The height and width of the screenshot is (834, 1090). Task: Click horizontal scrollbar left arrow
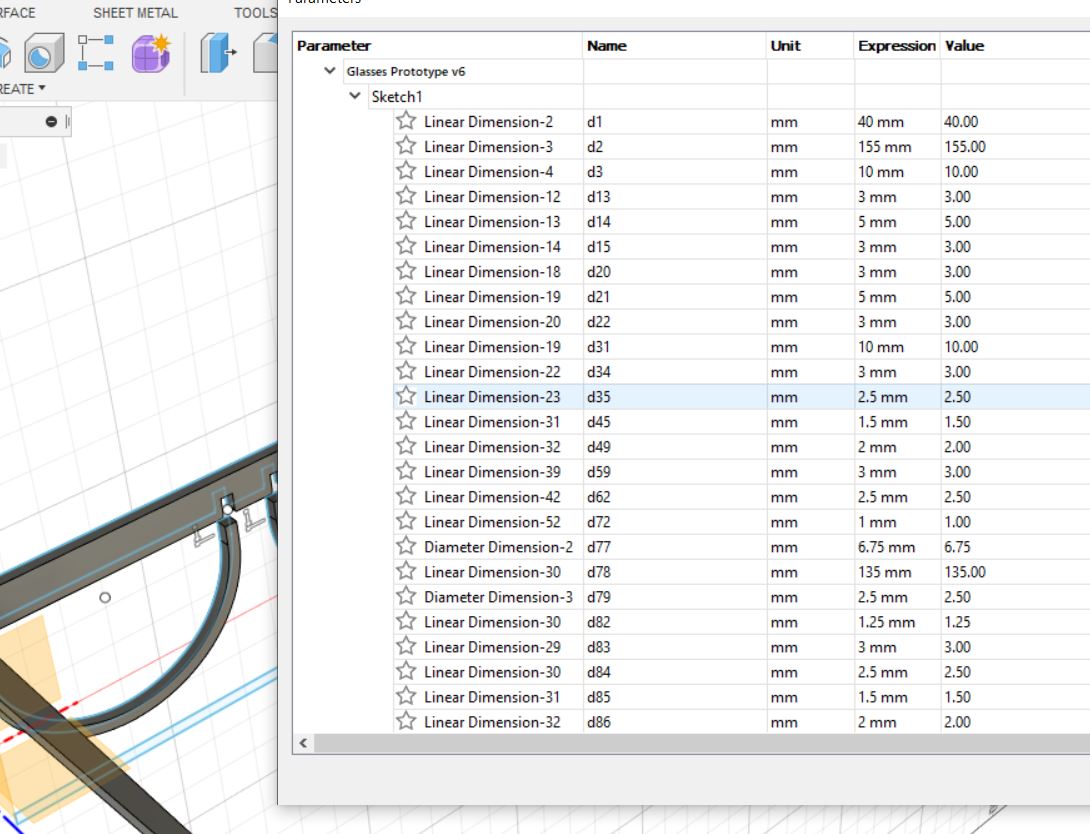304,743
